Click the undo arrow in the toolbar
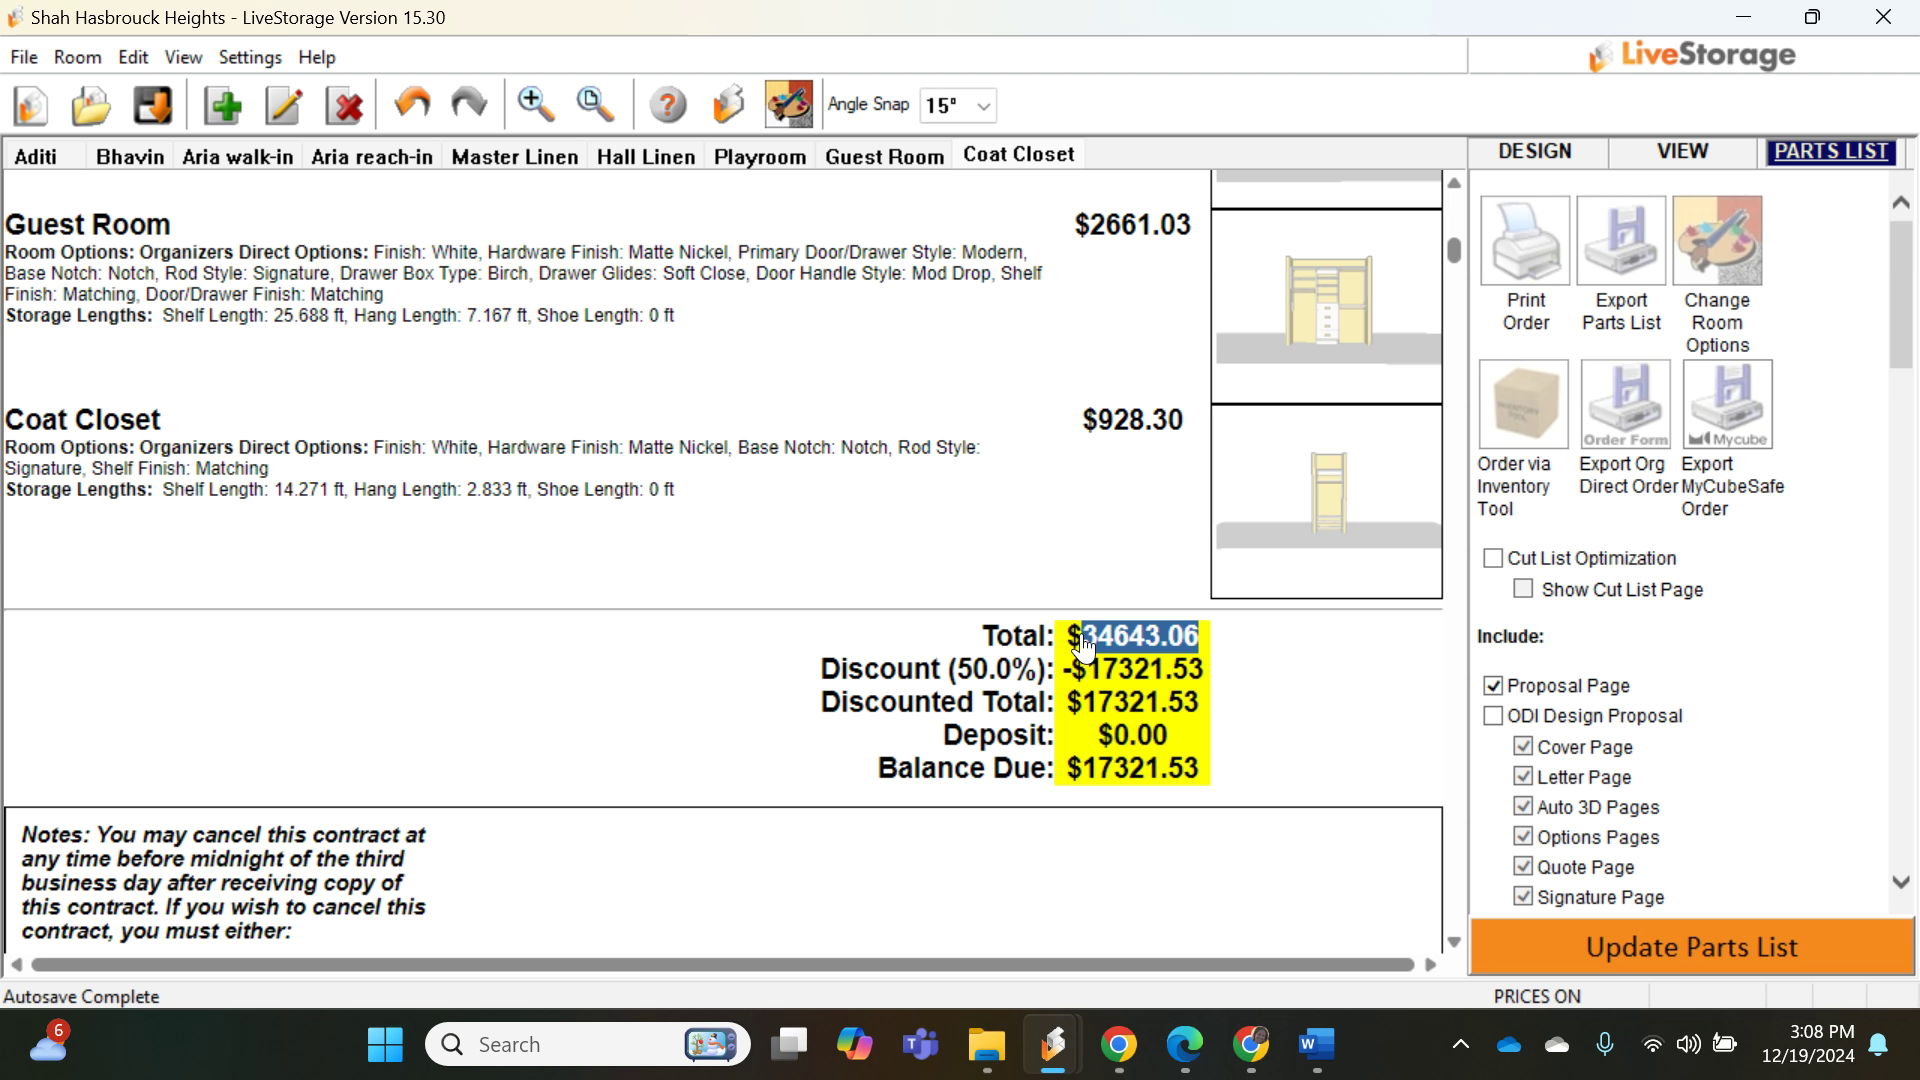 (x=411, y=104)
